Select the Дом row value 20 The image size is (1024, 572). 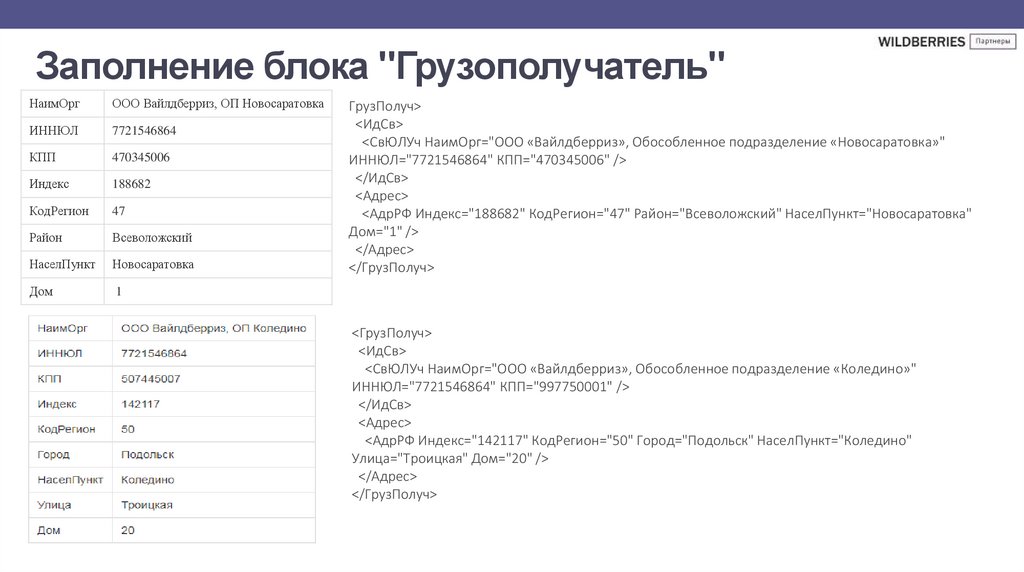[x=128, y=530]
